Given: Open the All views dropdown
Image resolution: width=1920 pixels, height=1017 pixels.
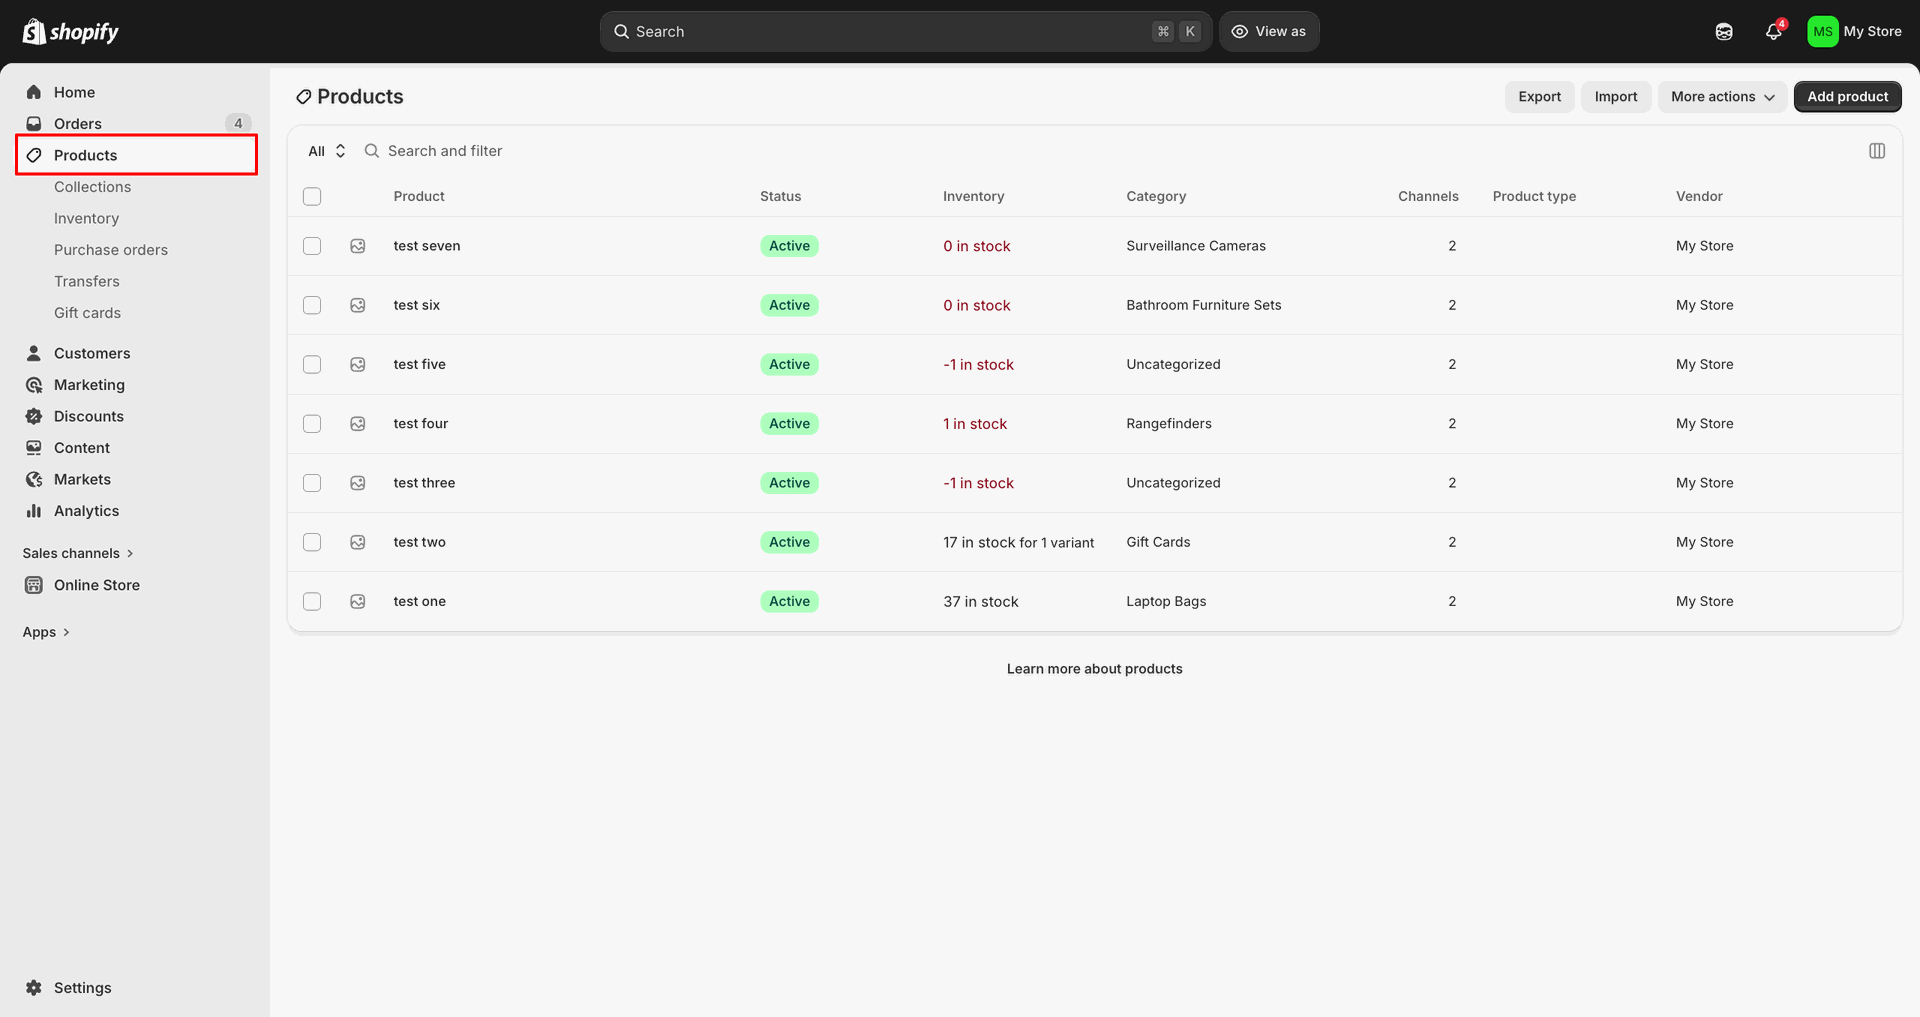Looking at the screenshot, I should click(x=327, y=151).
